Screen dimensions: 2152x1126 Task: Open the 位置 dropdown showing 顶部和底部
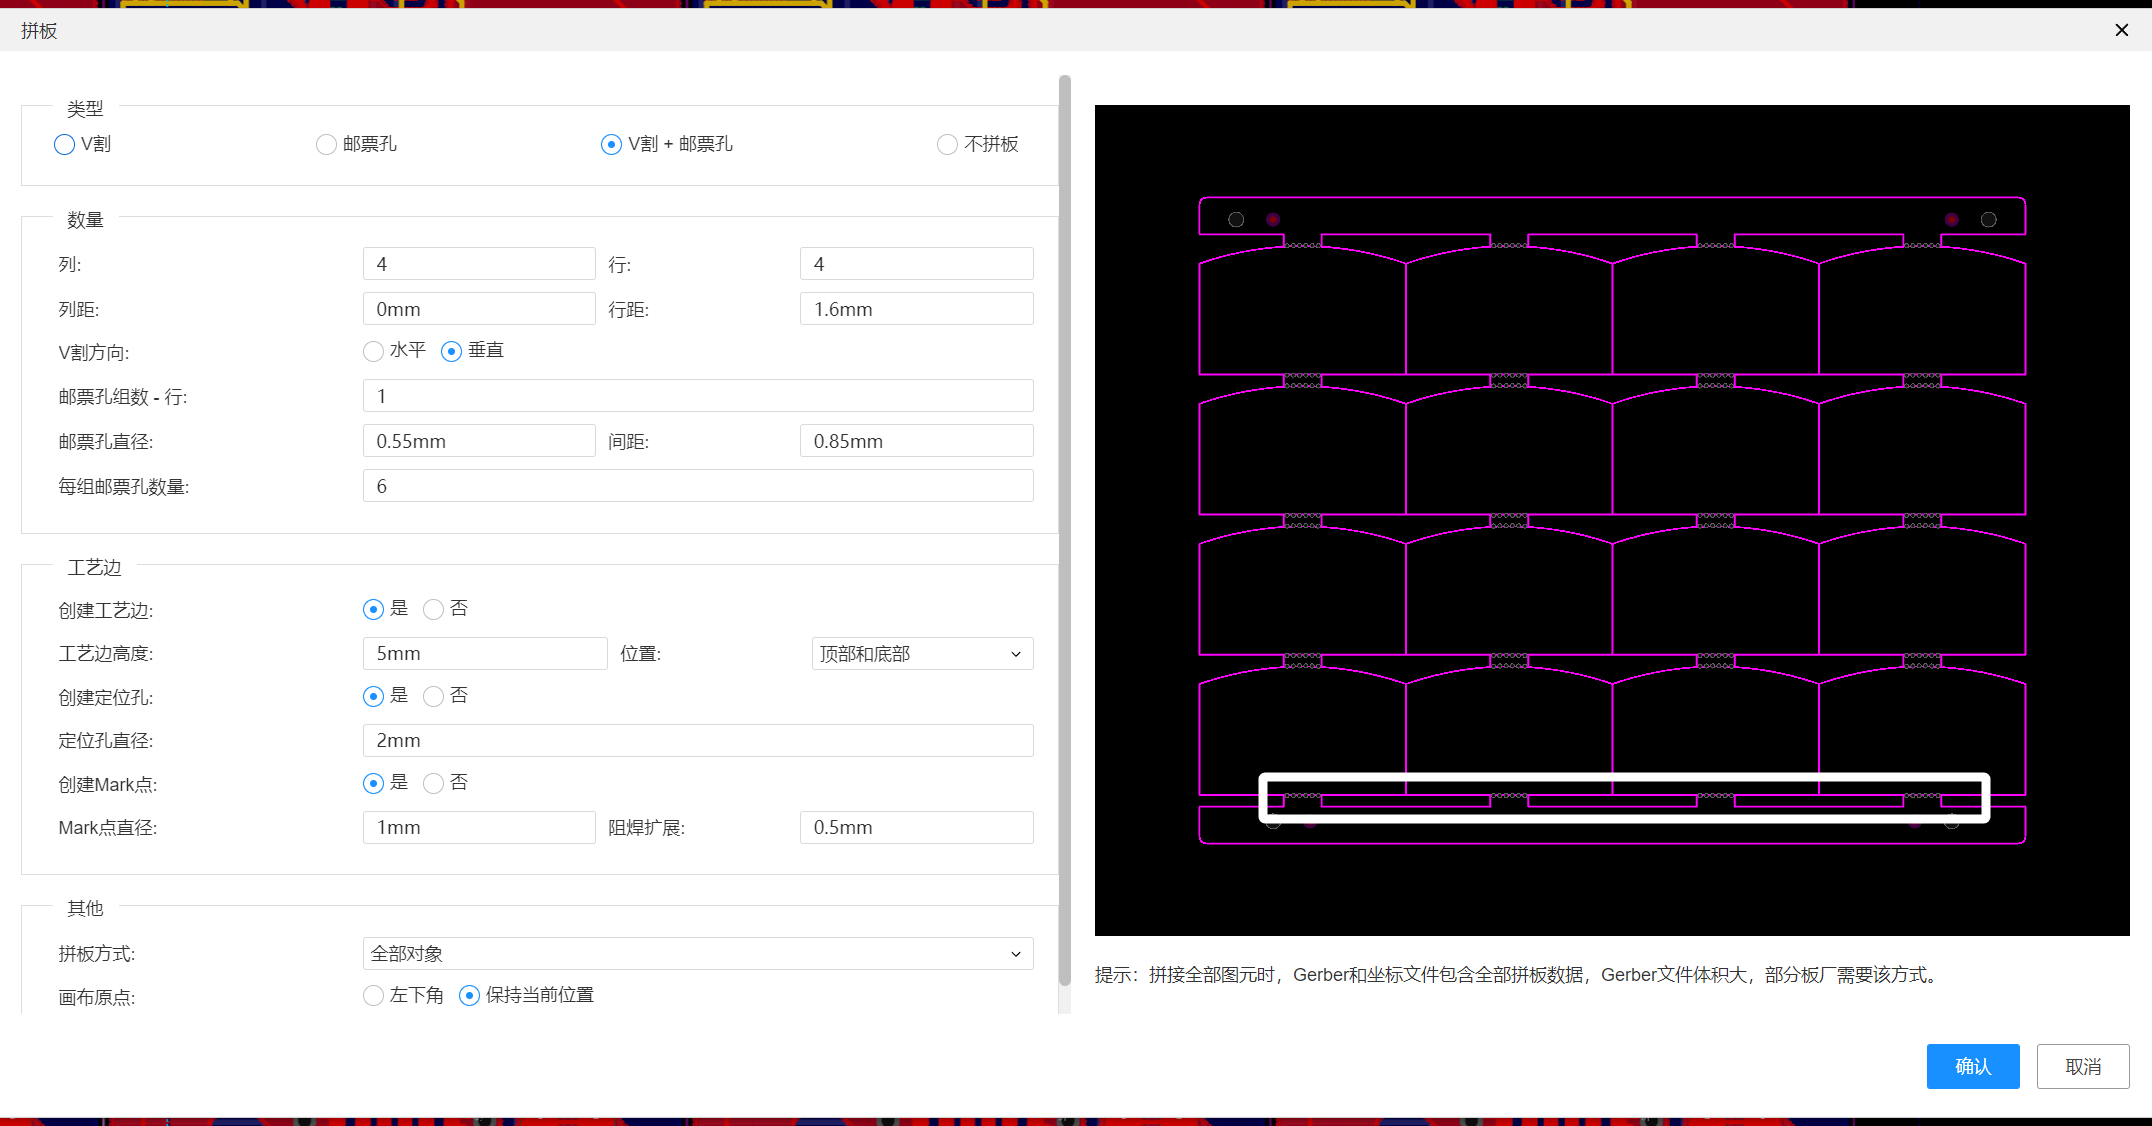pyautogui.click(x=921, y=654)
